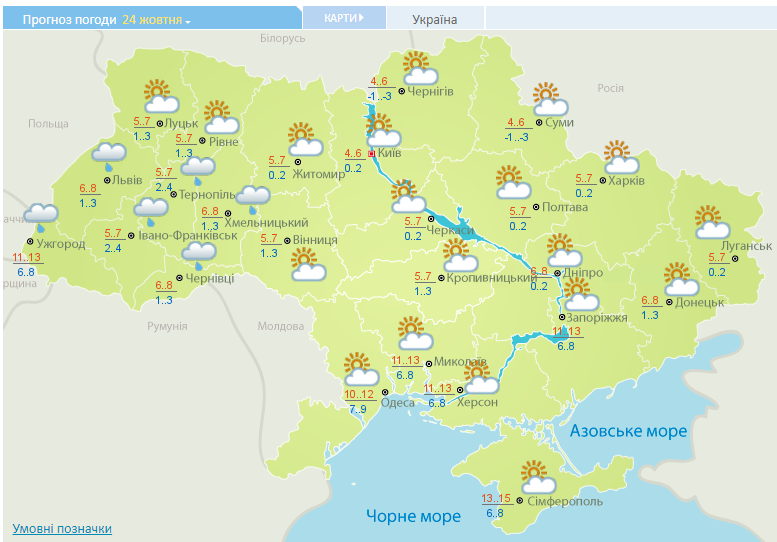Select the Україна tab
Image resolution: width=777 pixels, height=542 pixels.
coord(435,20)
